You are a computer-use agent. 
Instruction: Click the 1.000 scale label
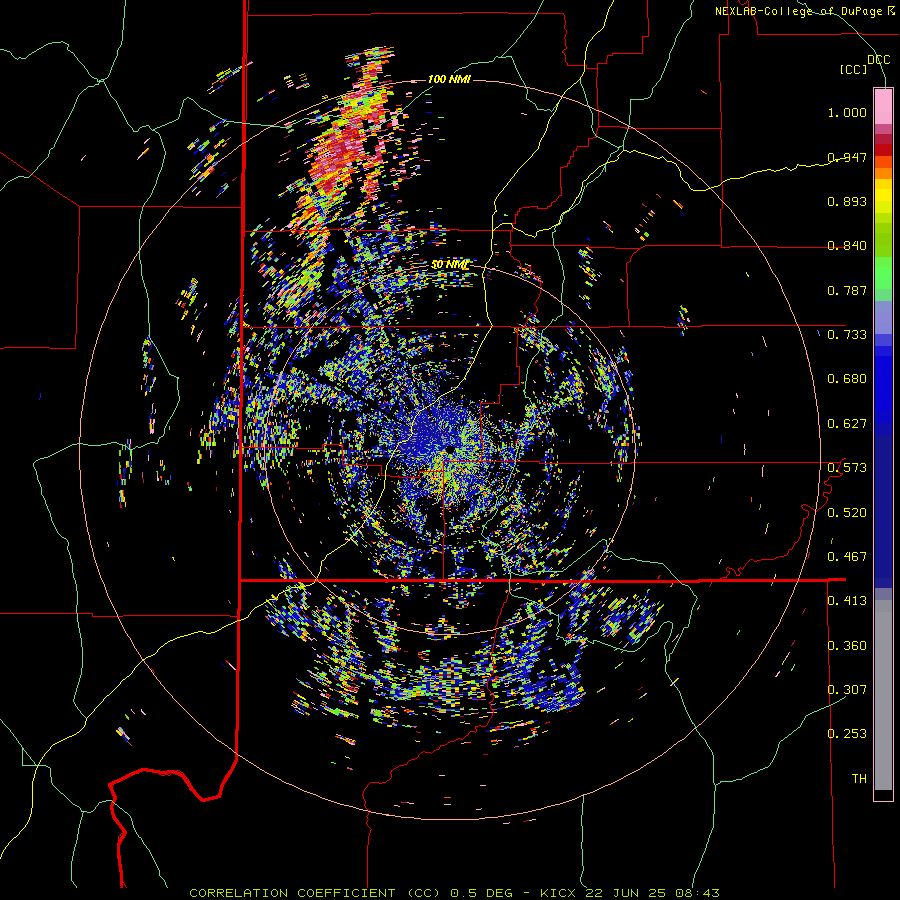tap(847, 112)
